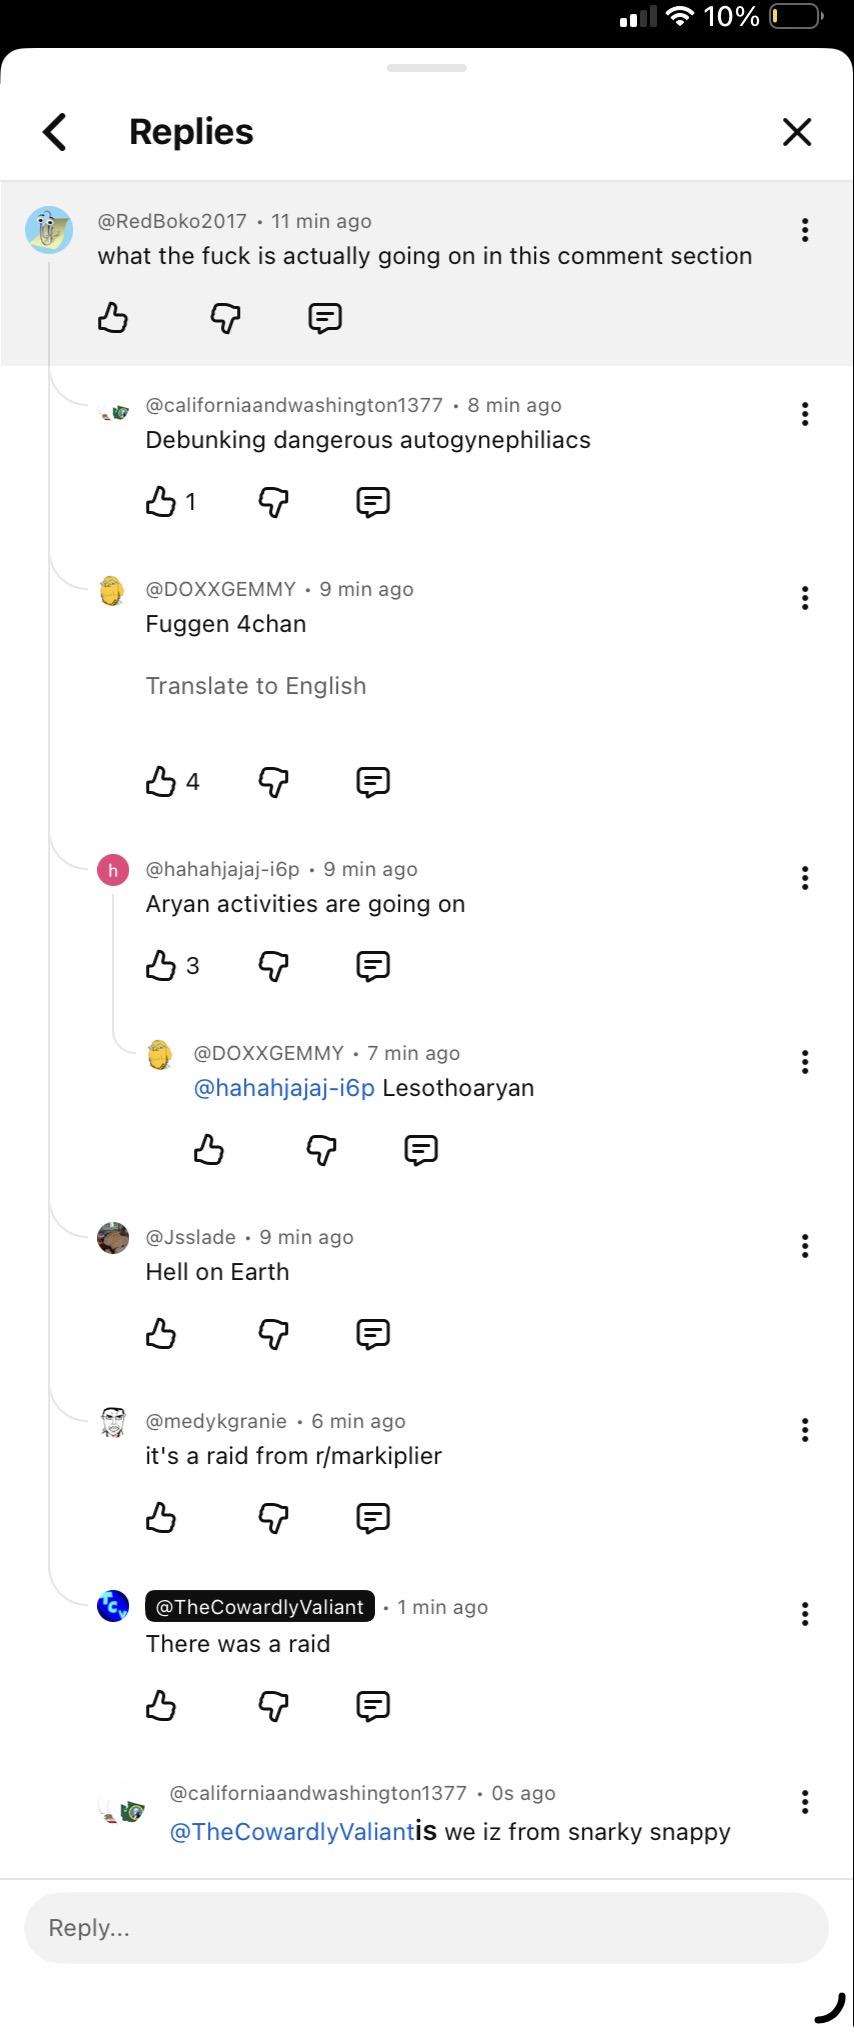Image resolution: width=854 pixels, height=2032 pixels.
Task: Dislike the 'There was a raid' comment
Action: 273,1705
